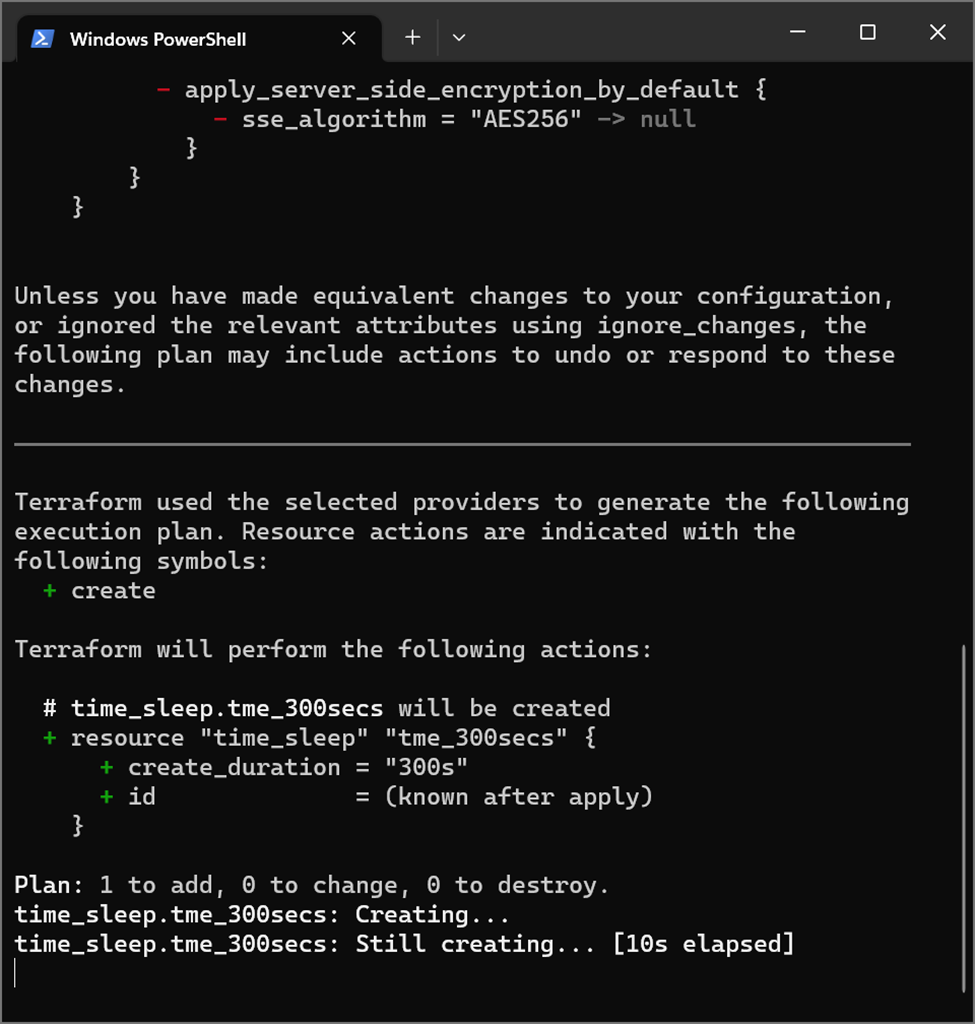Image resolution: width=975 pixels, height=1024 pixels.
Task: Click the green plus before 'resource'
Action: click(50, 738)
